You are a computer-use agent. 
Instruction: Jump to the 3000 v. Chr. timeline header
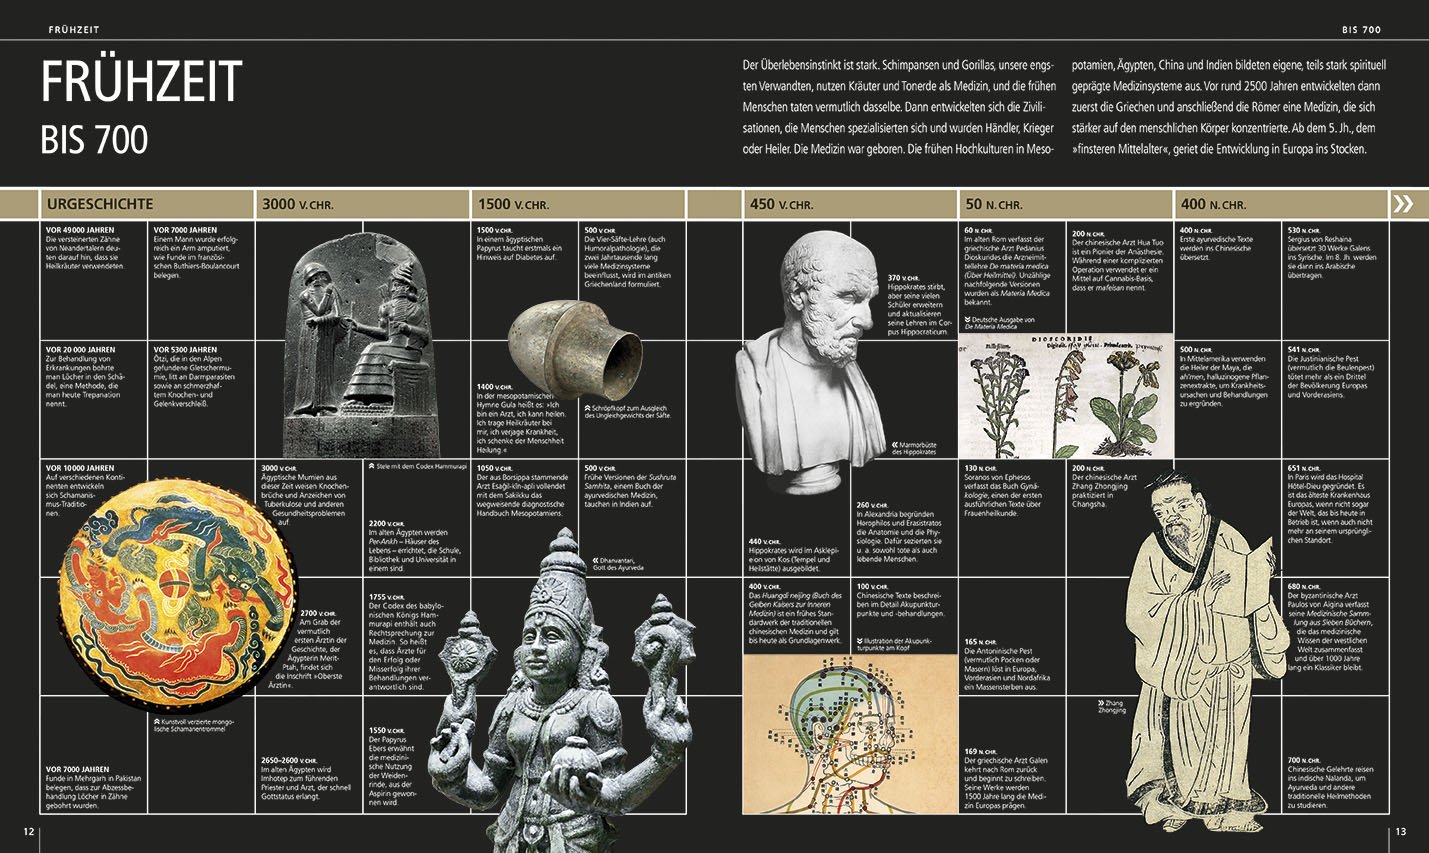click(298, 204)
